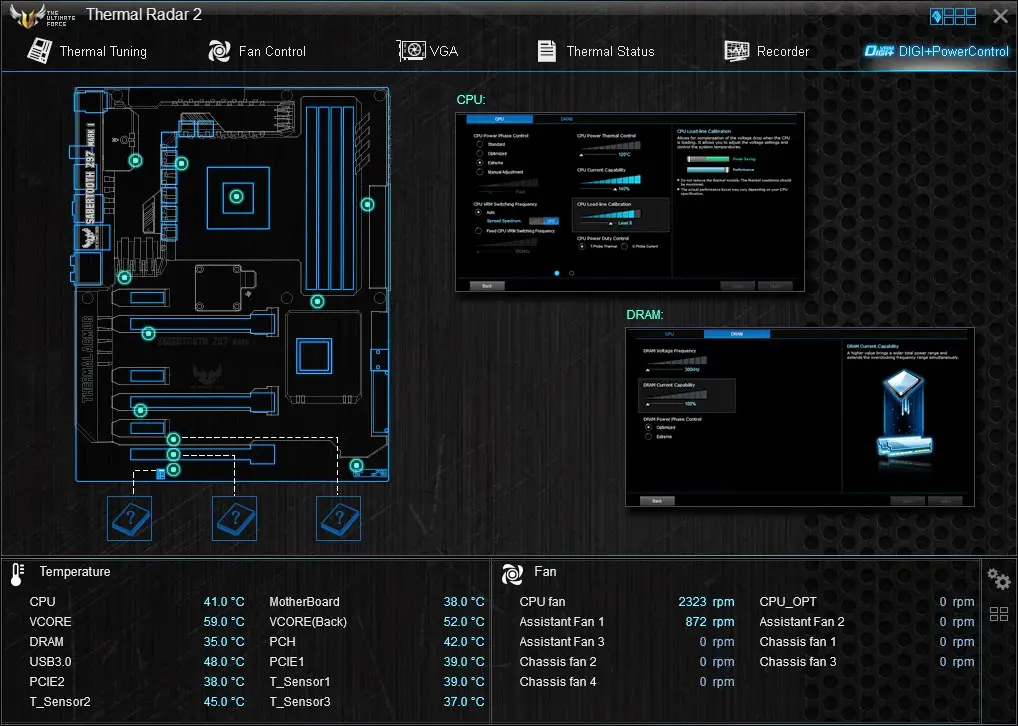The height and width of the screenshot is (726, 1018).
Task: Select the sensor dot at the board's bottom-right corner
Action: click(356, 466)
